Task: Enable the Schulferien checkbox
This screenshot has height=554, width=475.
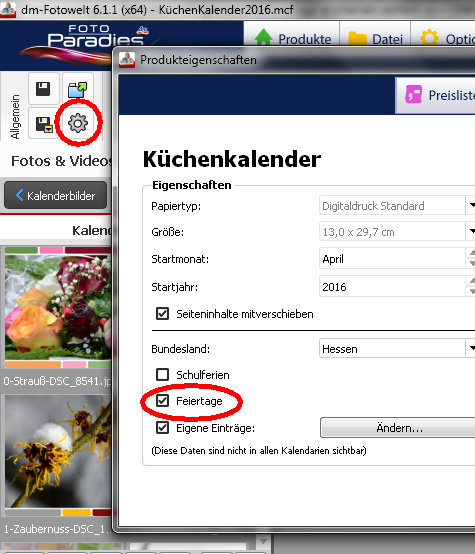Action: tap(162, 375)
